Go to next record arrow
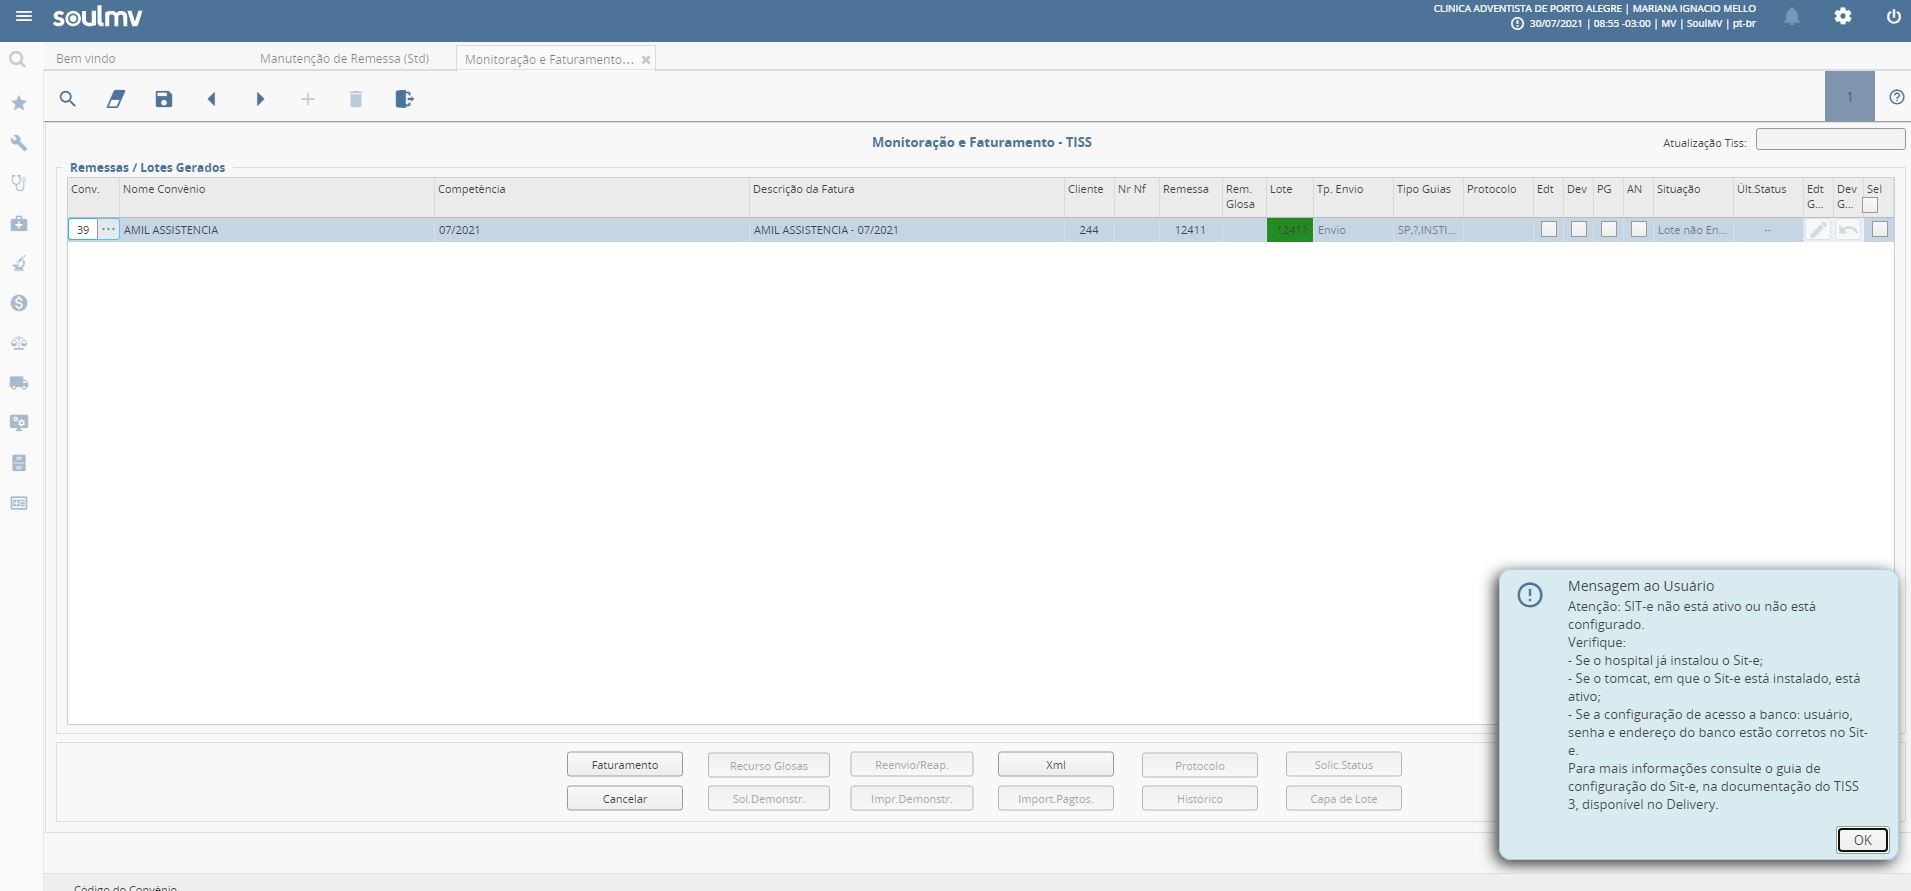1911x891 pixels. pos(260,99)
